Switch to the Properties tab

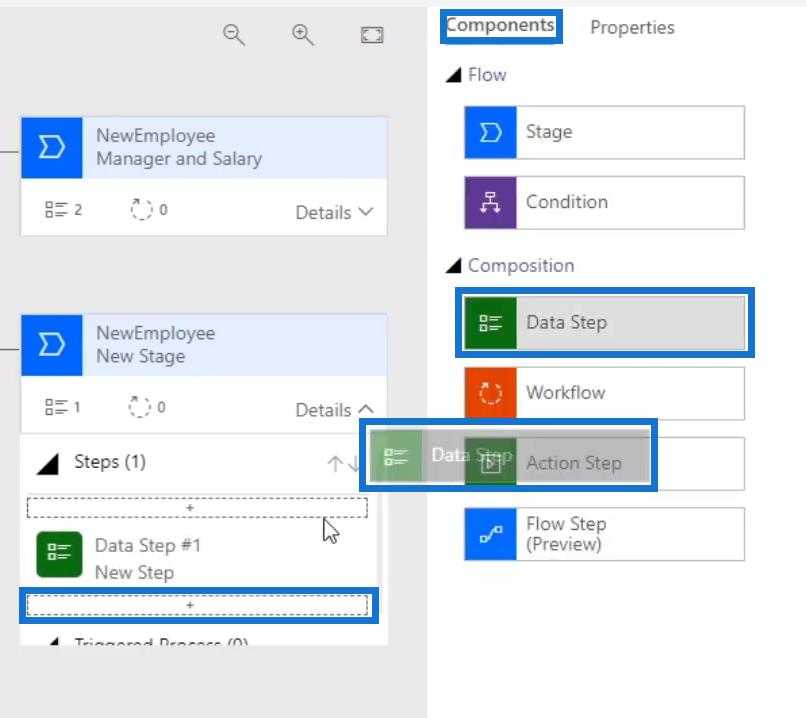[x=632, y=27]
